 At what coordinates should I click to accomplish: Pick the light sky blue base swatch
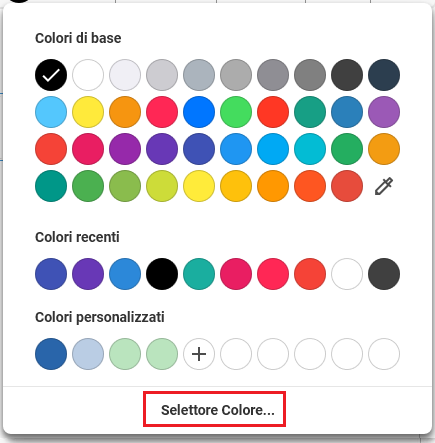51,112
